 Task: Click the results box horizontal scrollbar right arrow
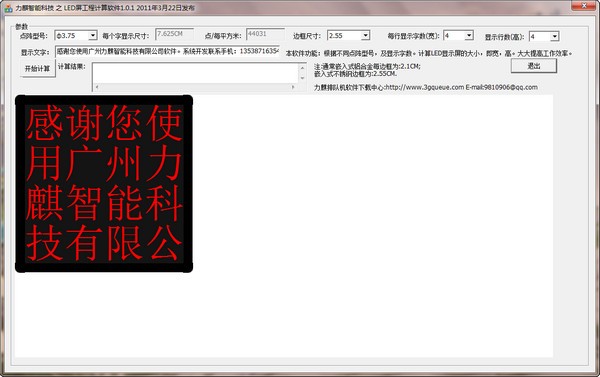pyautogui.click(x=293, y=87)
